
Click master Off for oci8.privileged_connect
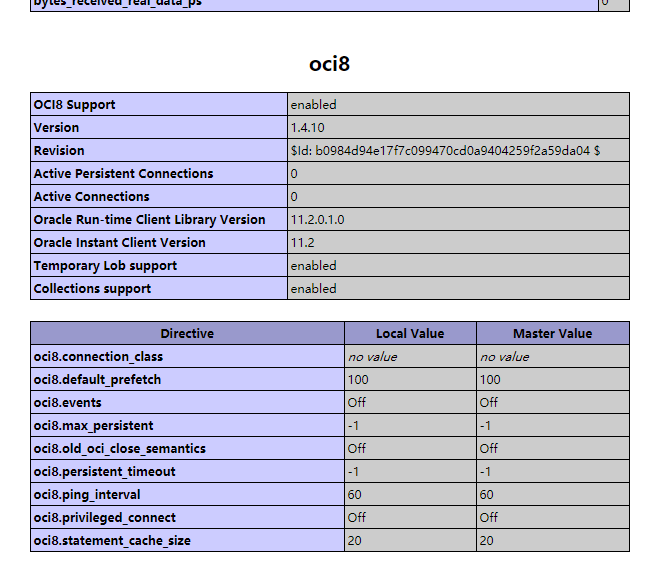point(489,518)
